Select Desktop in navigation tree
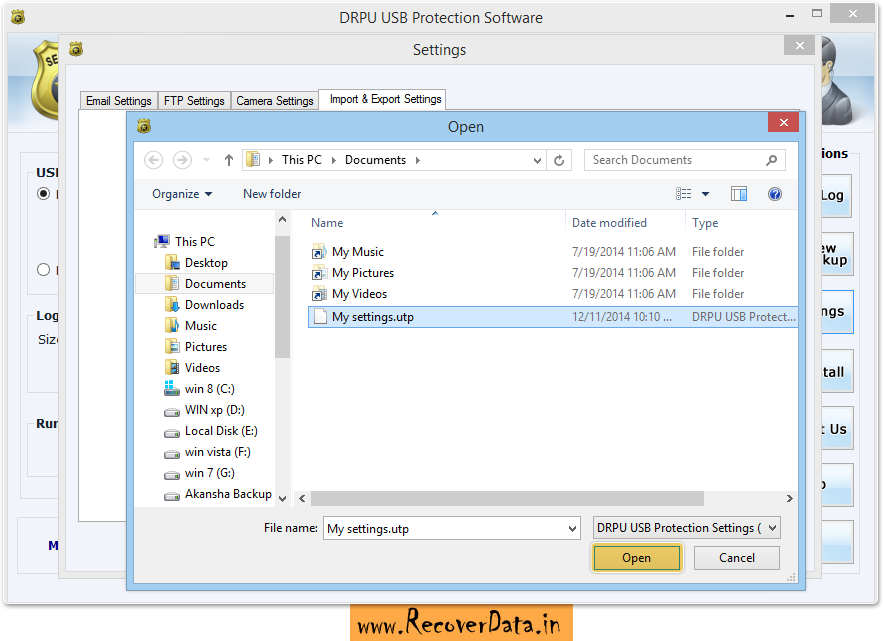 click(x=196, y=262)
